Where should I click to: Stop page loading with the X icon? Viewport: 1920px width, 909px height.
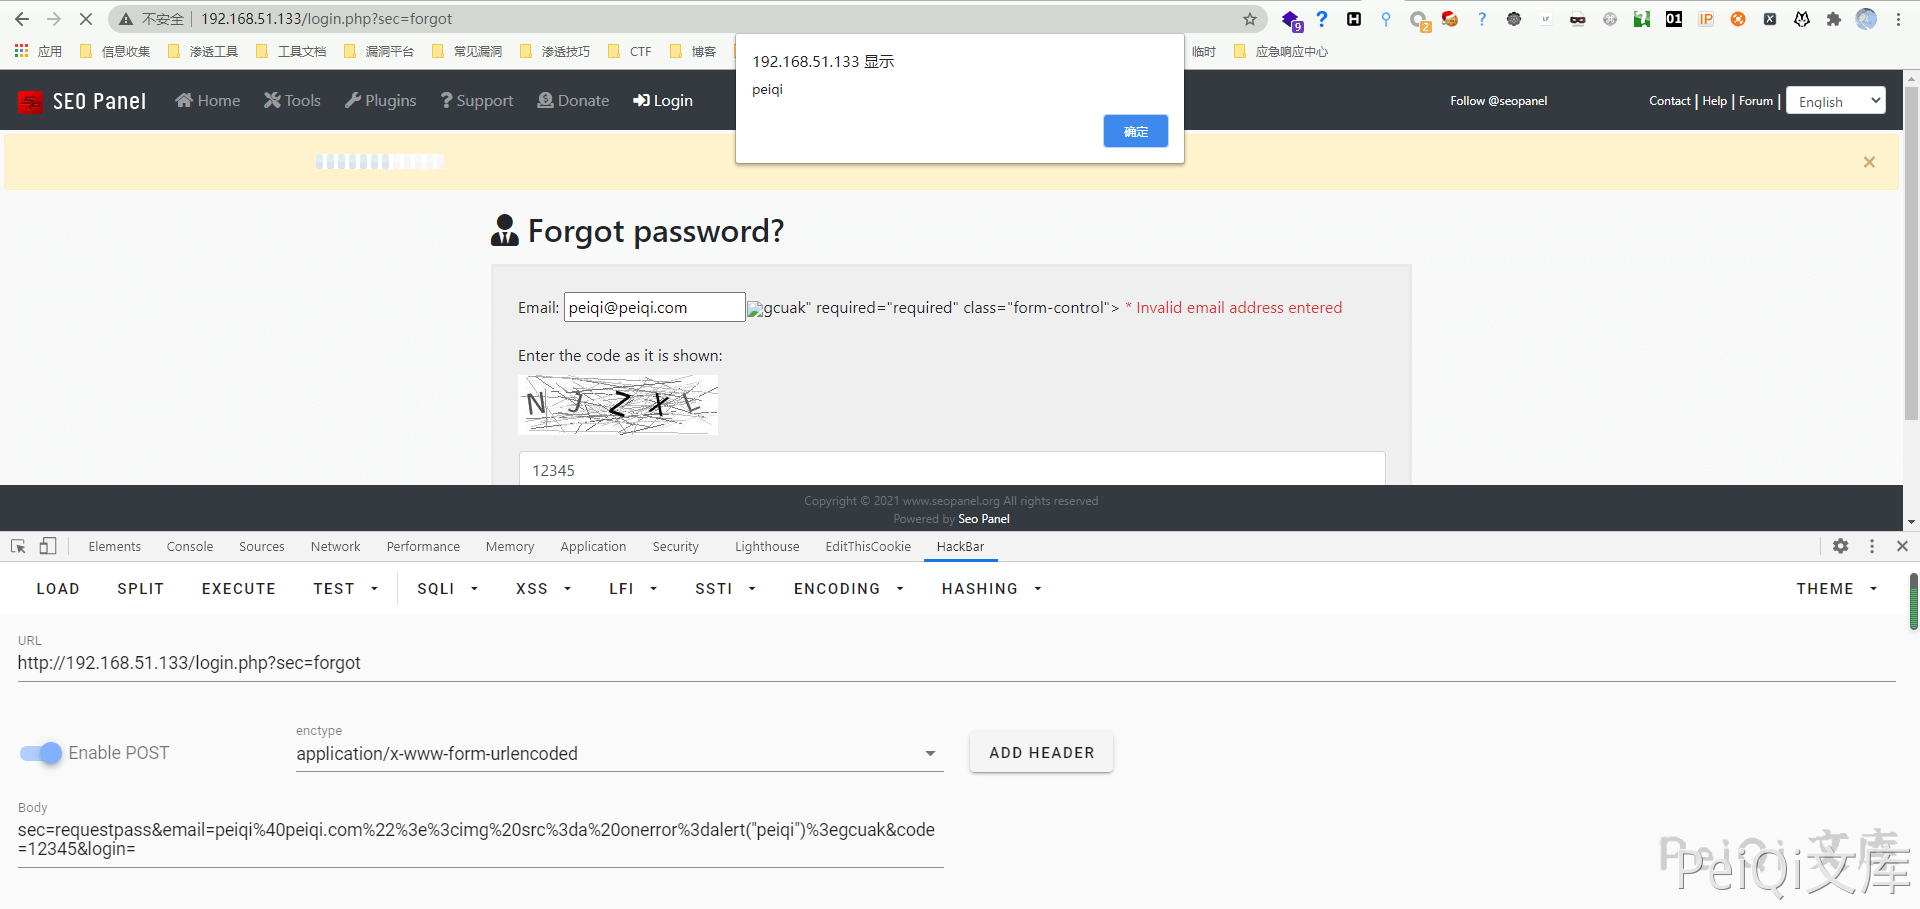tap(86, 19)
